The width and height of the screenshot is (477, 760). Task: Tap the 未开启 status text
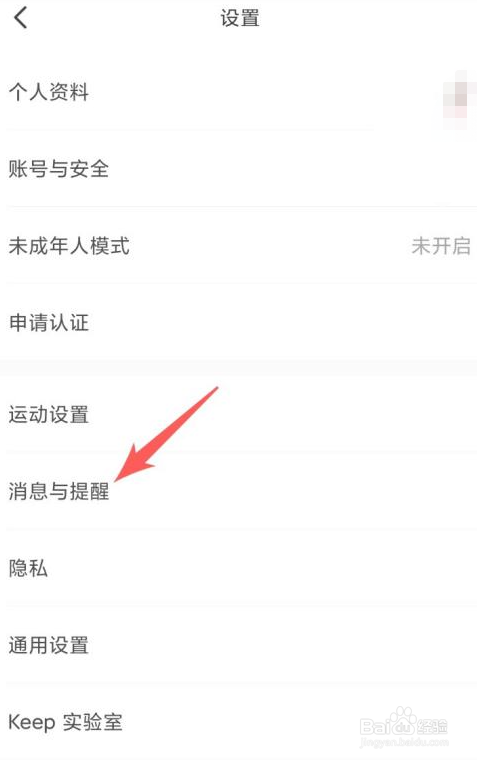tap(441, 246)
